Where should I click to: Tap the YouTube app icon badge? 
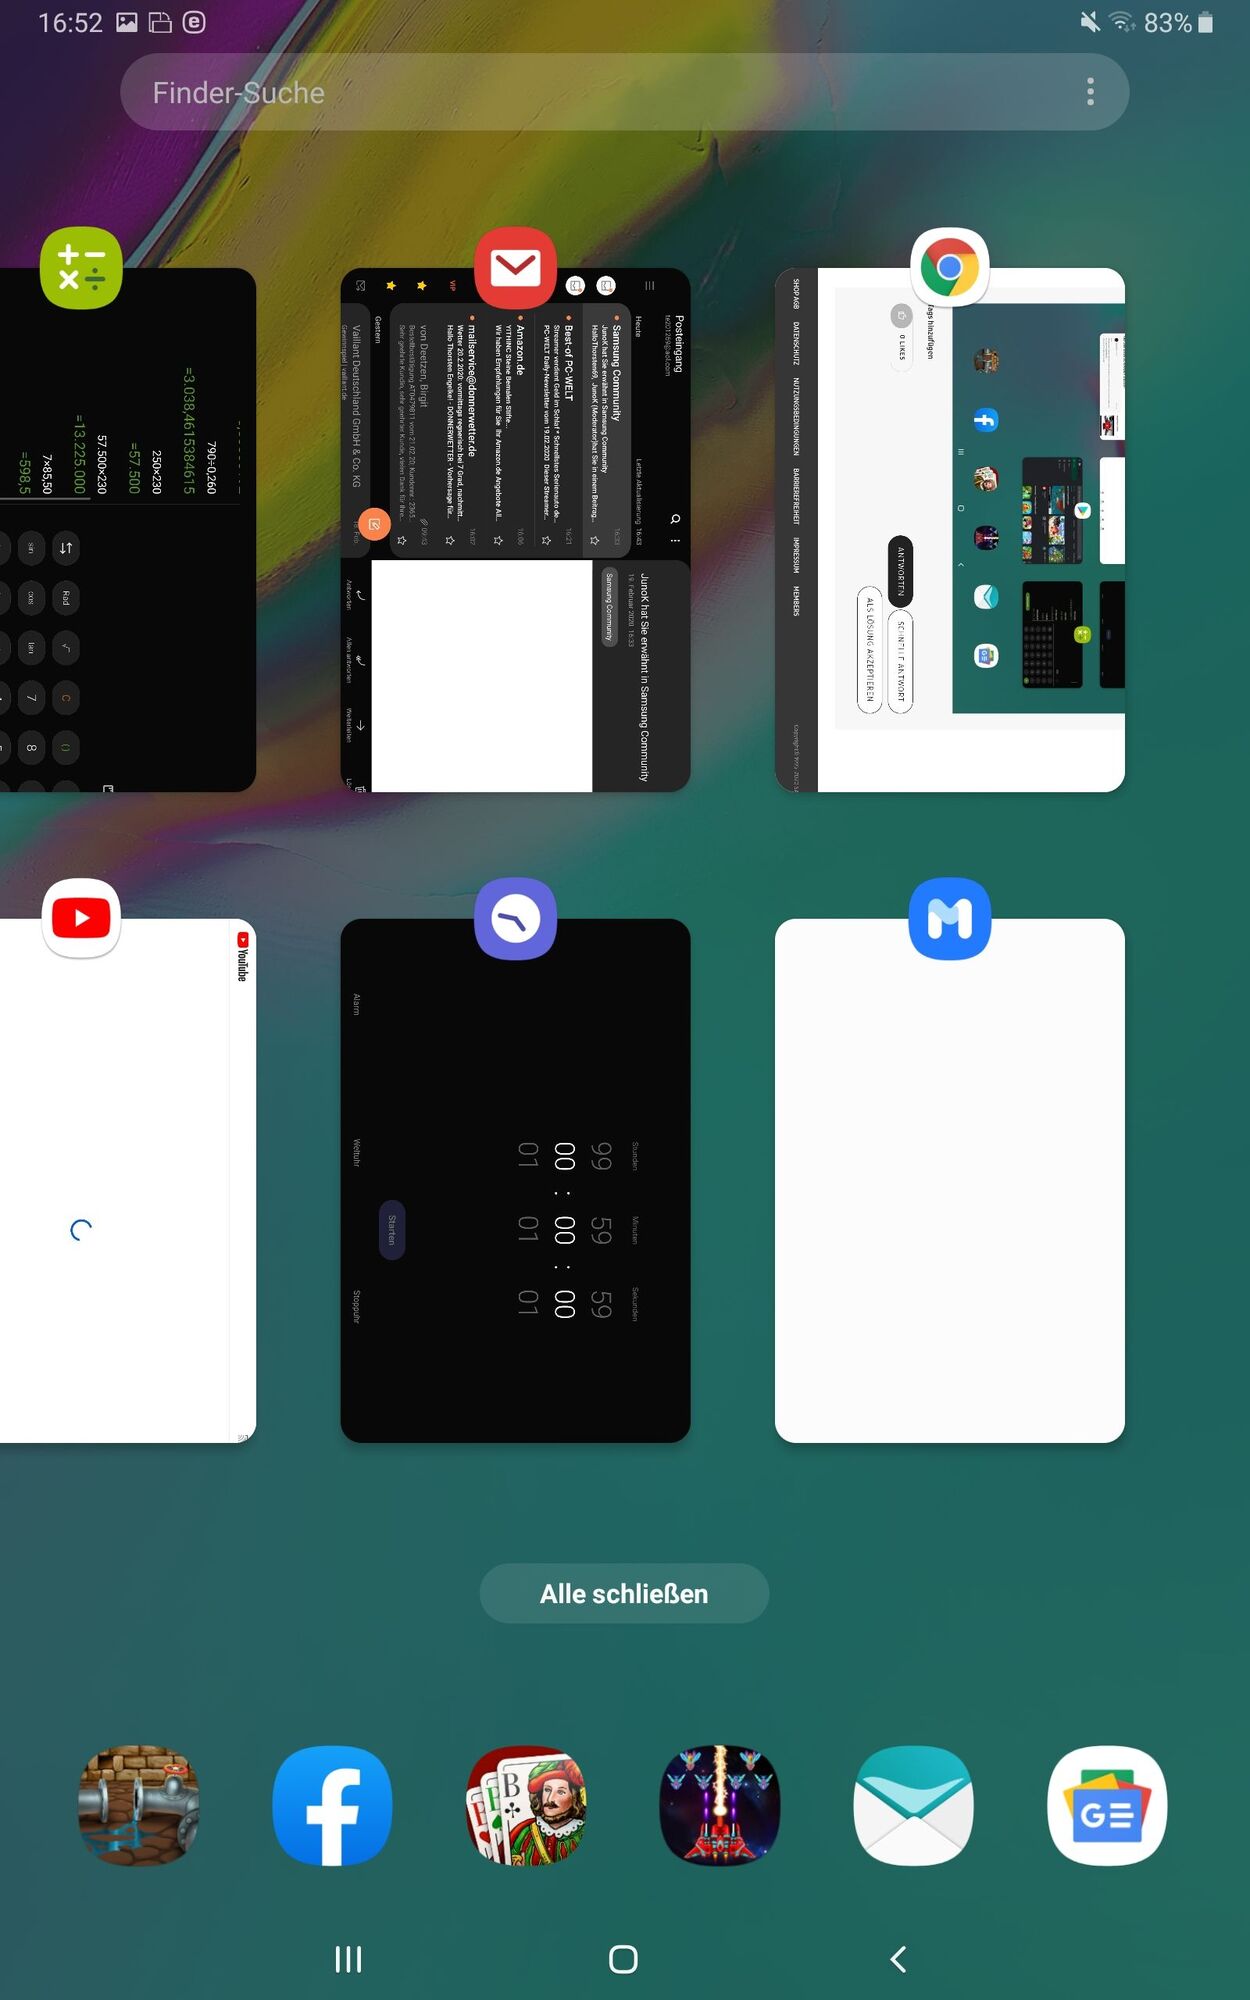click(81, 918)
